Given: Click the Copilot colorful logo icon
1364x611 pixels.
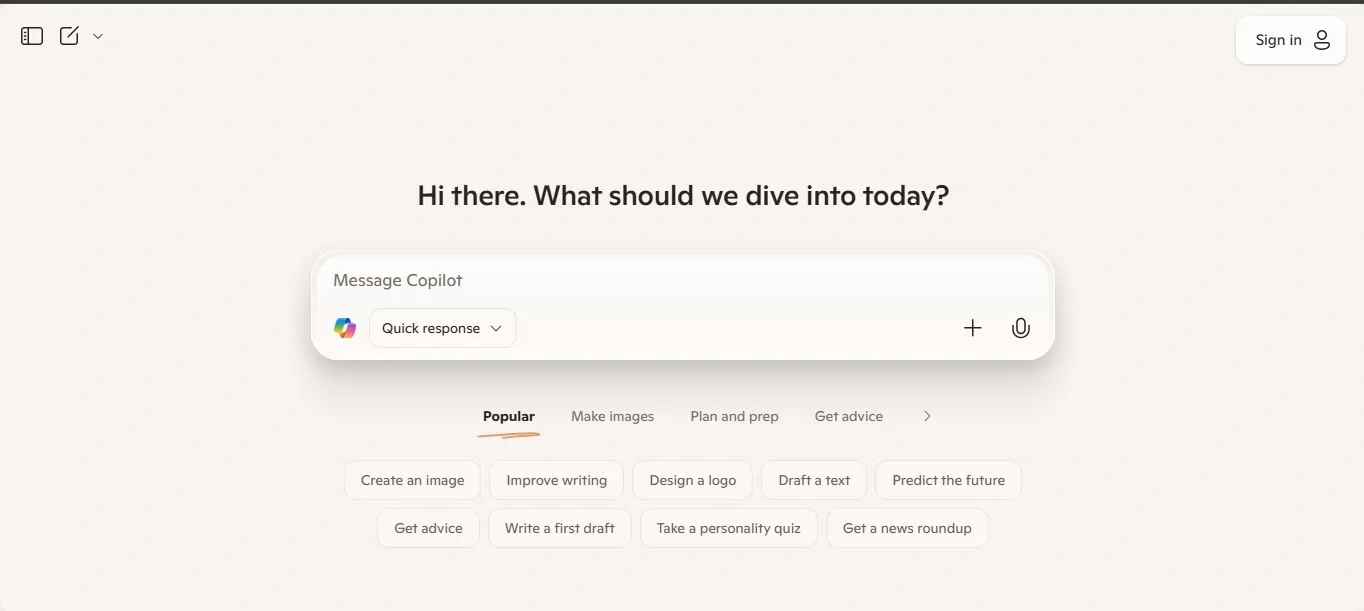Looking at the screenshot, I should [345, 328].
